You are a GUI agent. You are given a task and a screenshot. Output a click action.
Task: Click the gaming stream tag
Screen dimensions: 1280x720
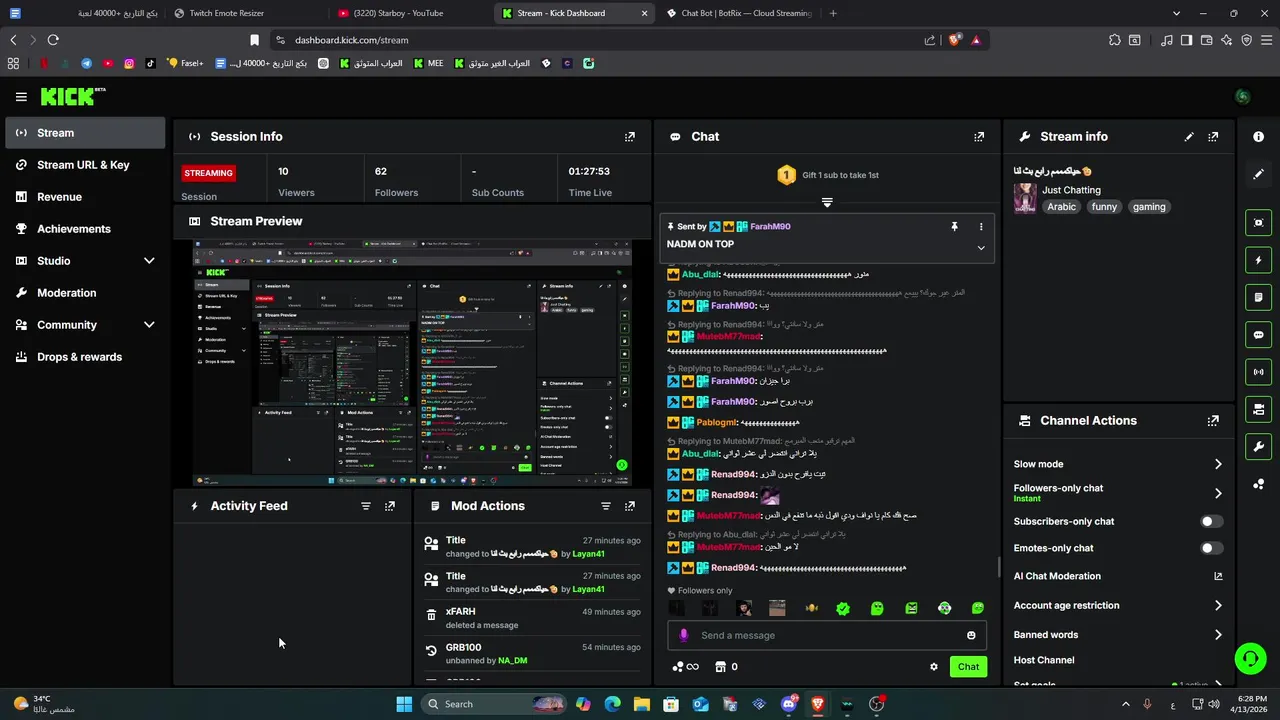coord(1149,207)
